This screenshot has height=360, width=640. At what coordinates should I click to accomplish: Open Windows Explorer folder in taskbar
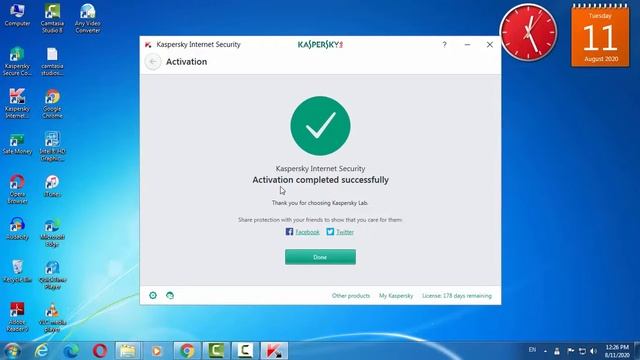tap(128, 351)
